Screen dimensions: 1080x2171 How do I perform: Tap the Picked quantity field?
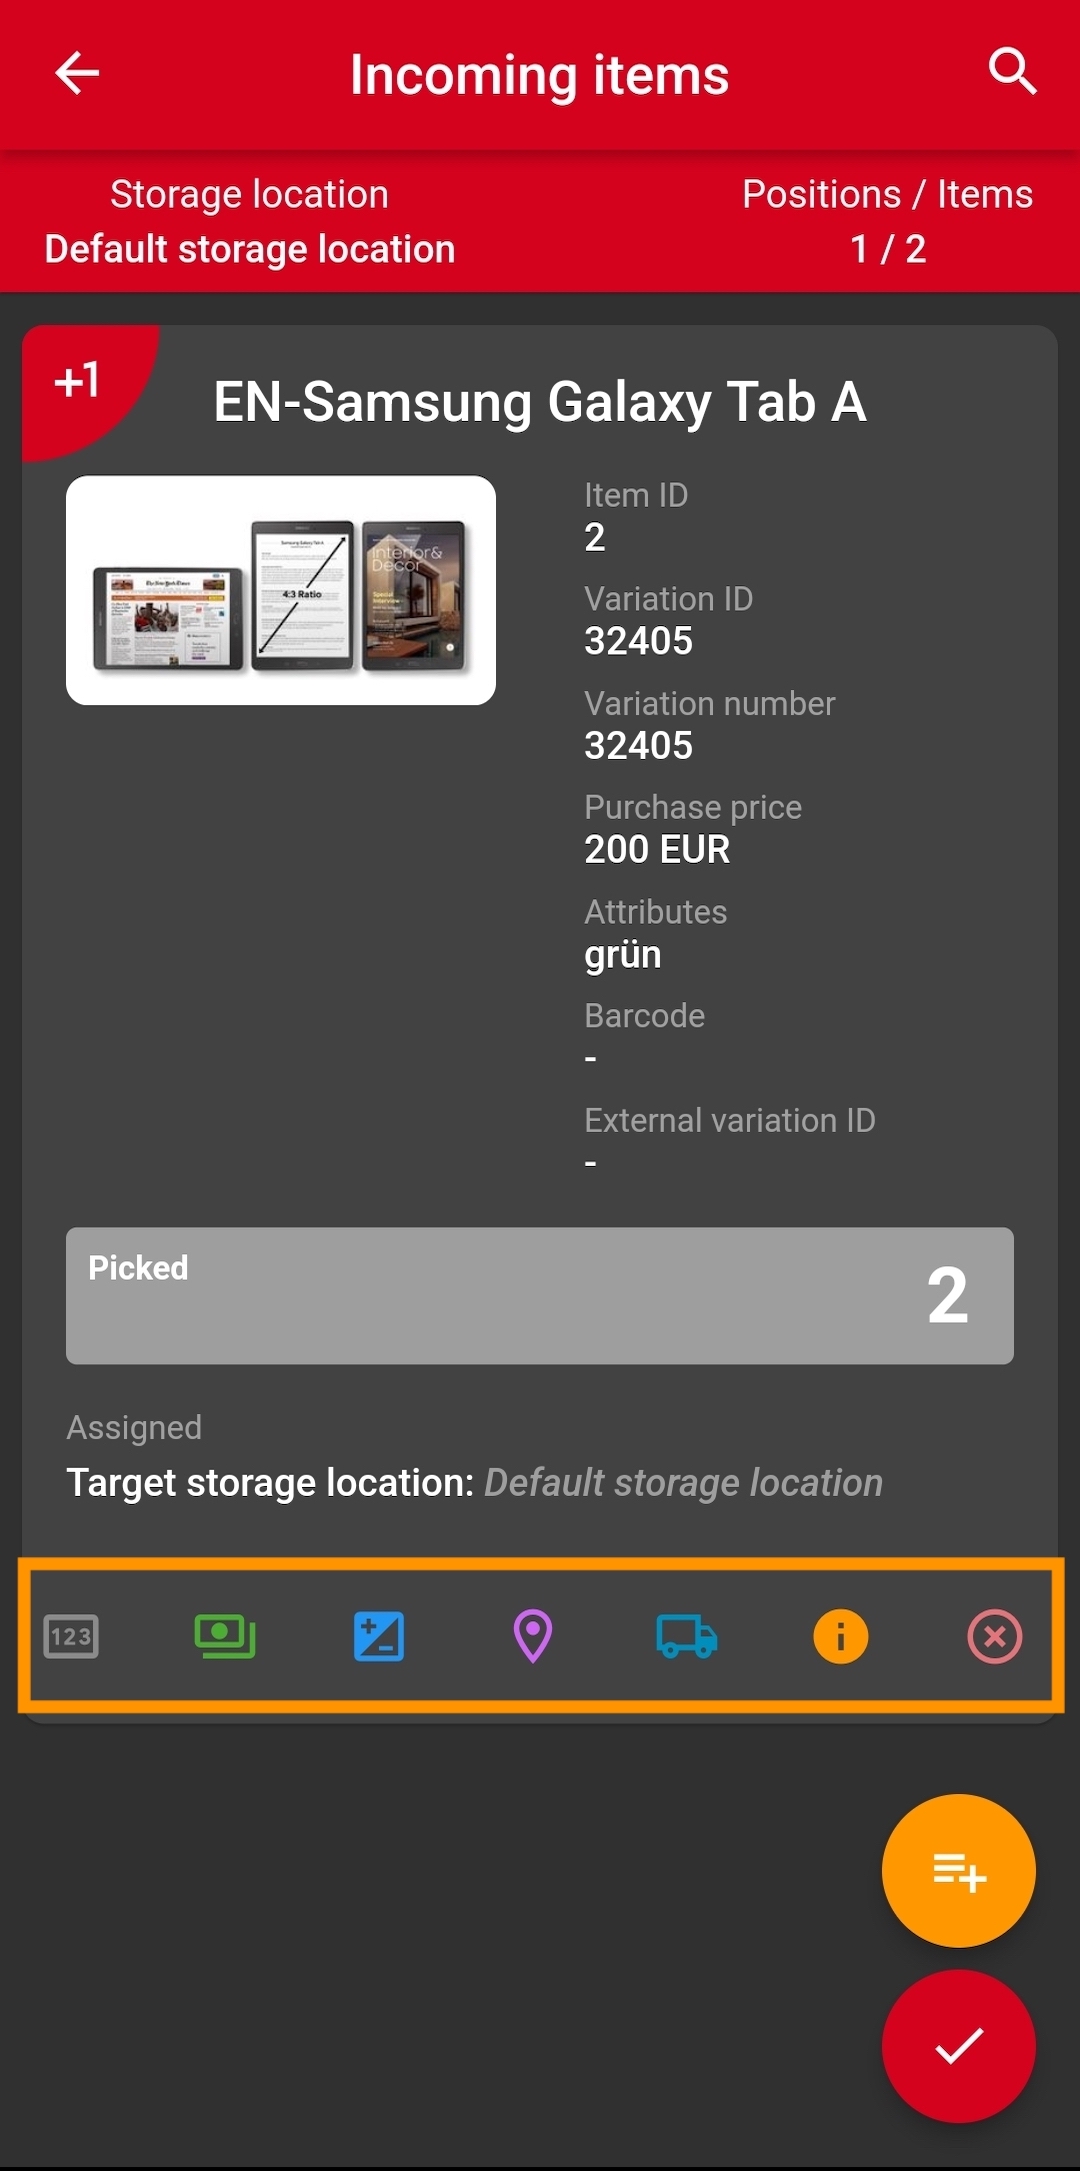tap(540, 1295)
